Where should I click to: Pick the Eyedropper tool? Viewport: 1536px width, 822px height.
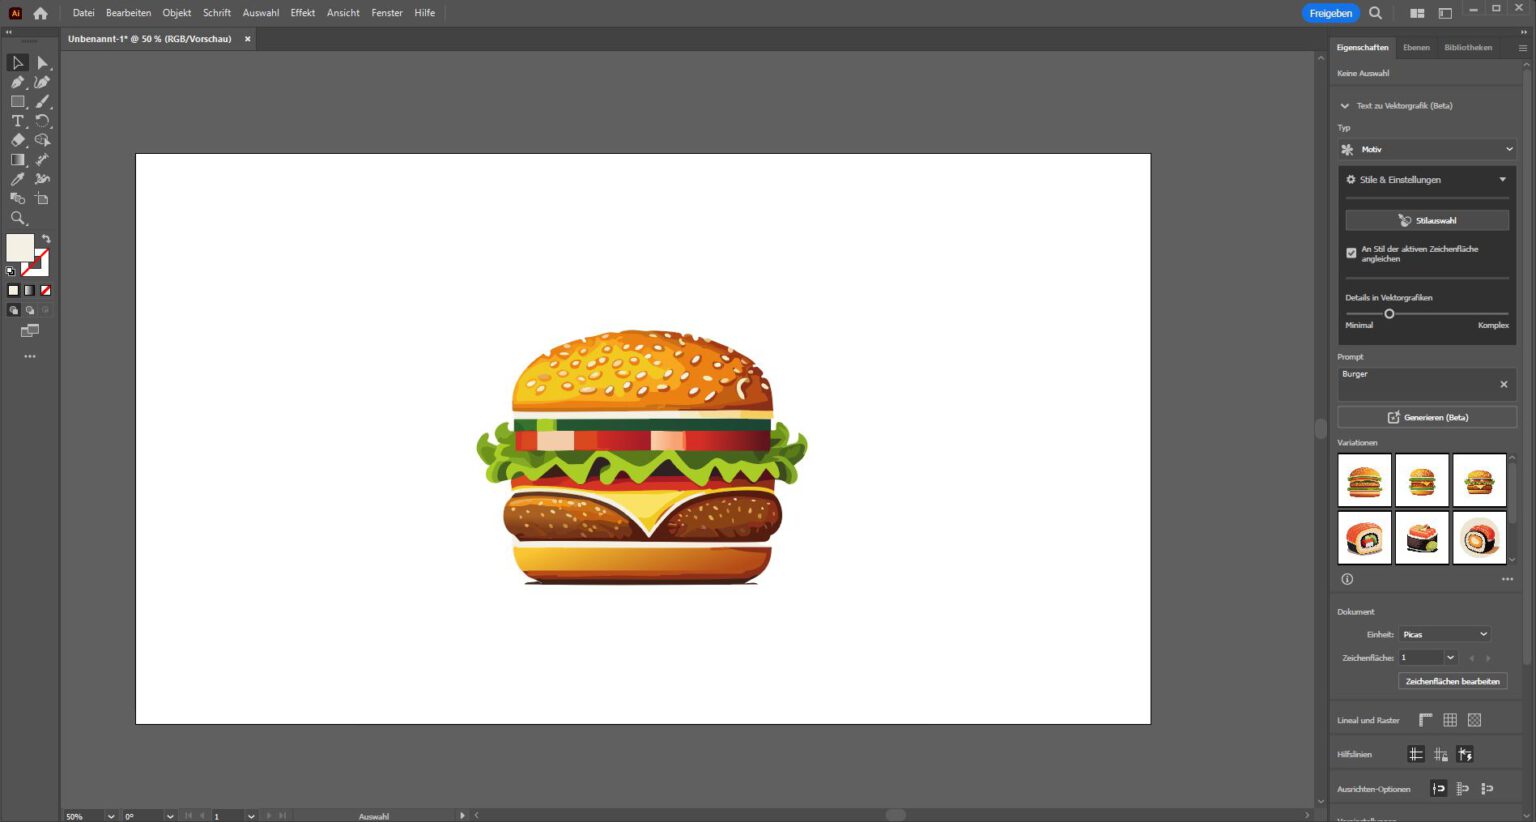pyautogui.click(x=16, y=179)
